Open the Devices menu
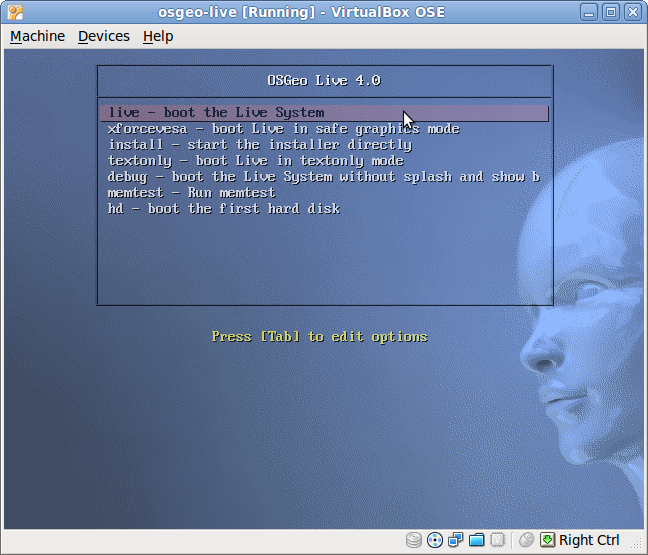648x555 pixels. click(104, 36)
